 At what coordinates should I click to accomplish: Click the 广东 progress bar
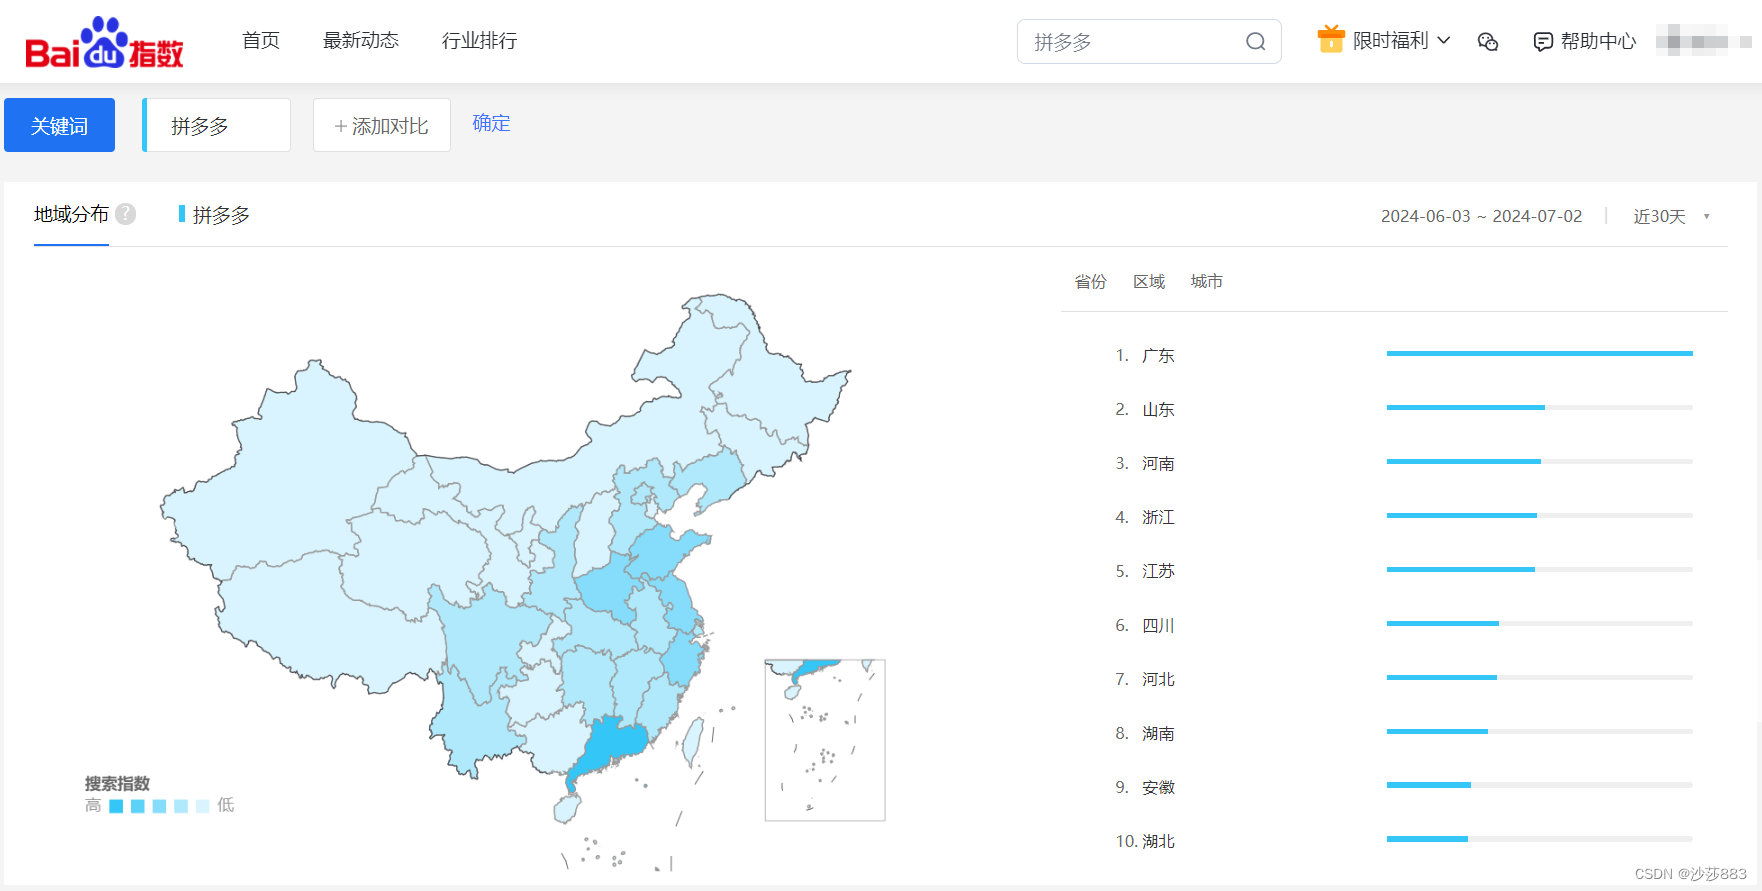coord(1539,353)
